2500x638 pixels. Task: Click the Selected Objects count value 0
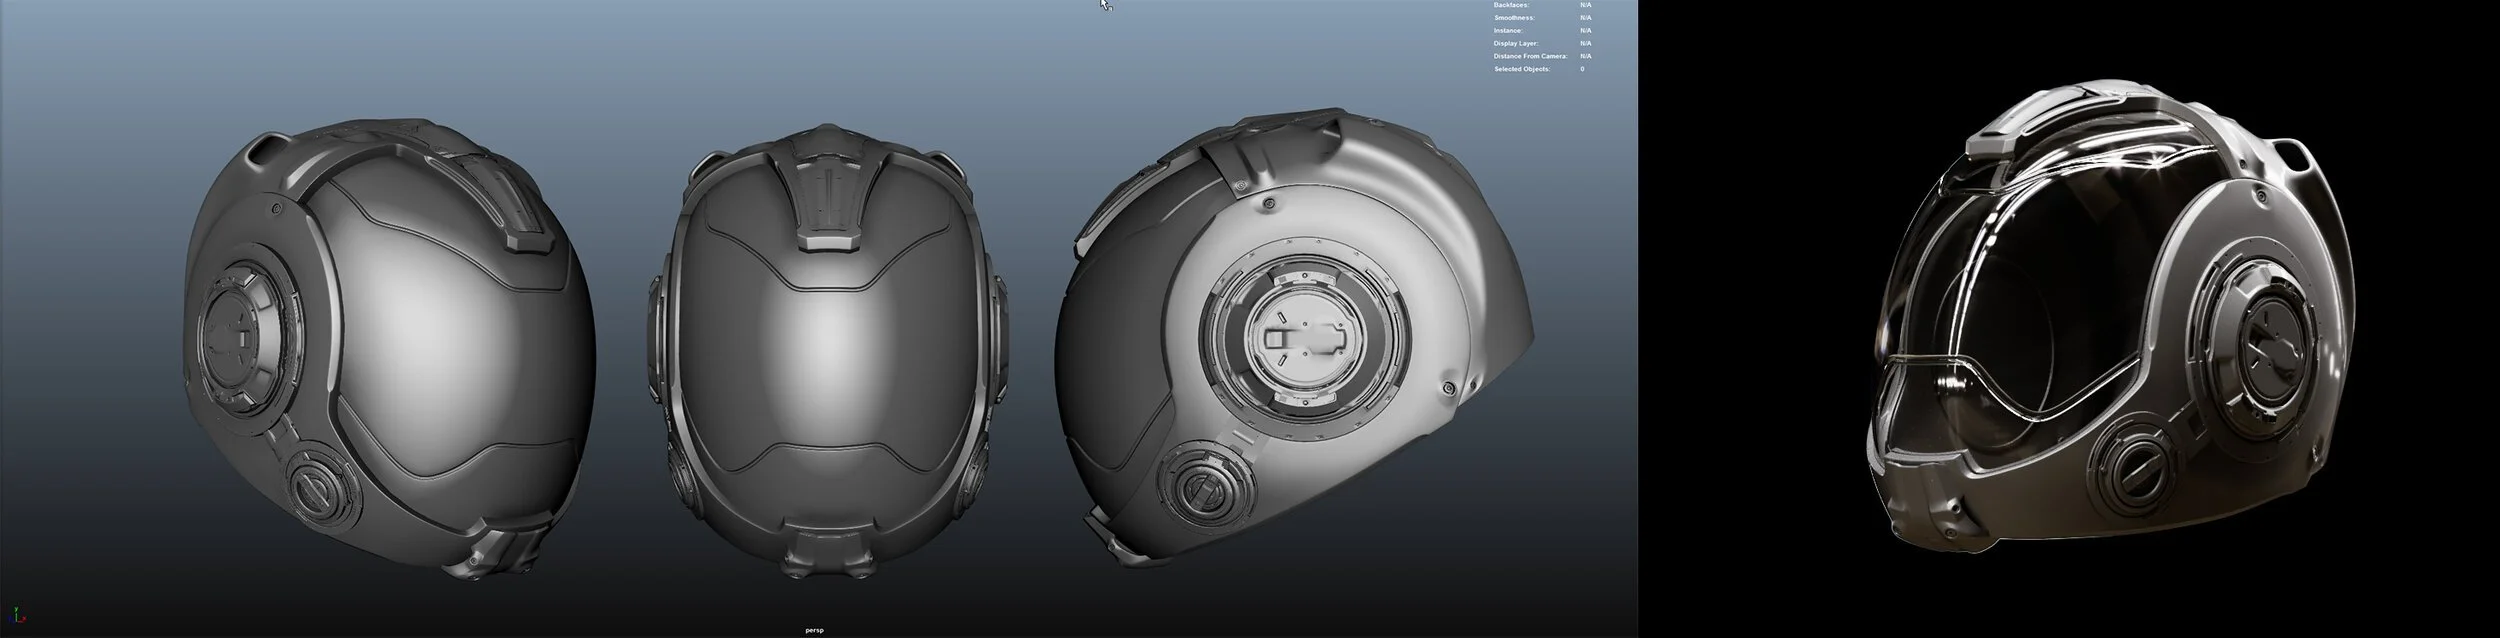pos(1582,69)
